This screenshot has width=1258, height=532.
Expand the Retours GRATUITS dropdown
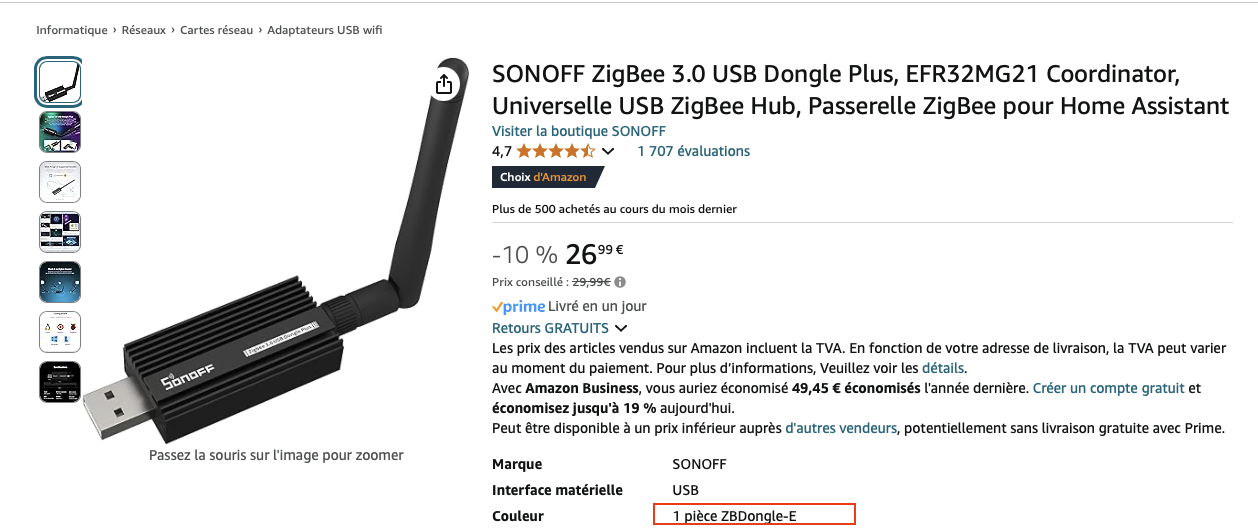tap(621, 328)
